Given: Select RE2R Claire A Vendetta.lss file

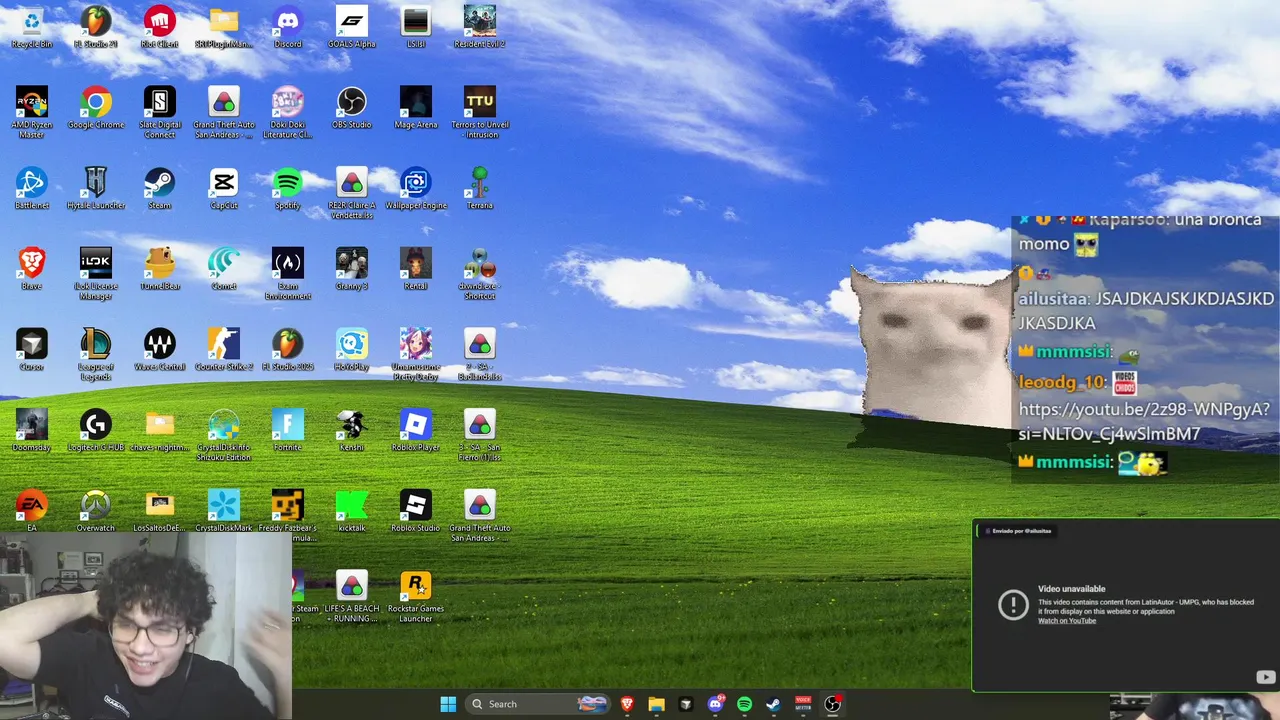Looking at the screenshot, I should pos(352,193).
